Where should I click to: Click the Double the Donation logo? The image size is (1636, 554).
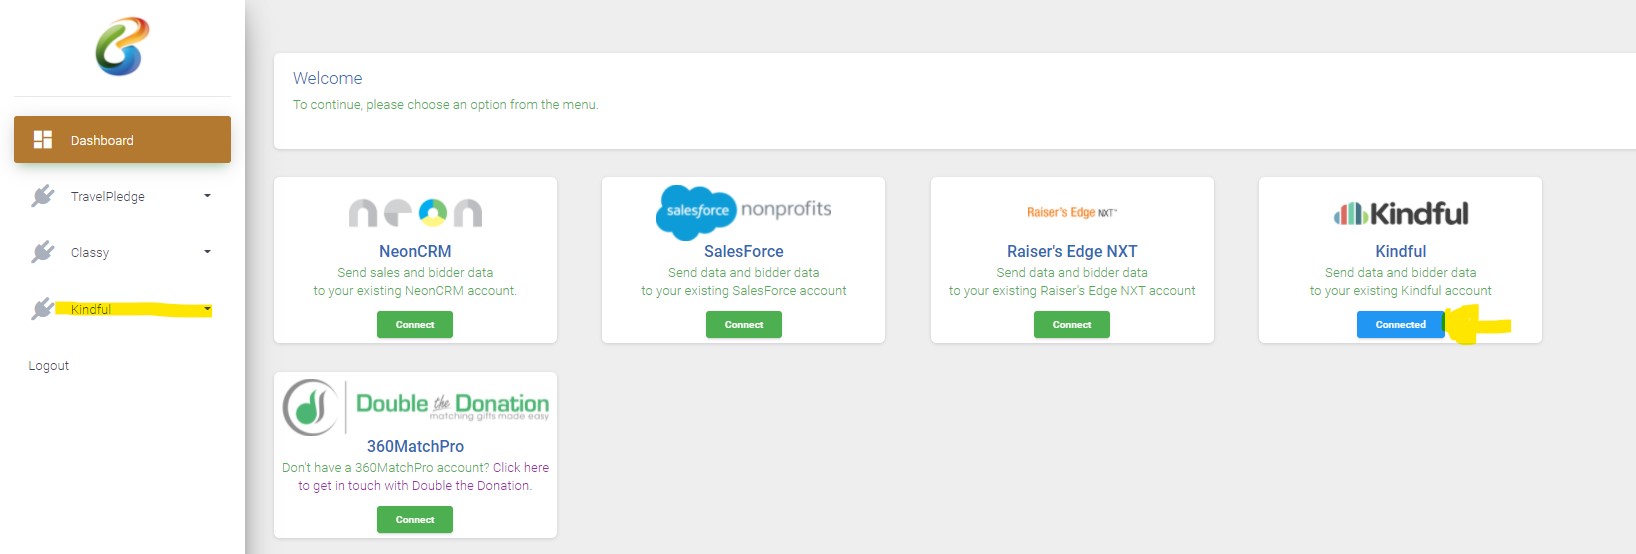tap(415, 406)
